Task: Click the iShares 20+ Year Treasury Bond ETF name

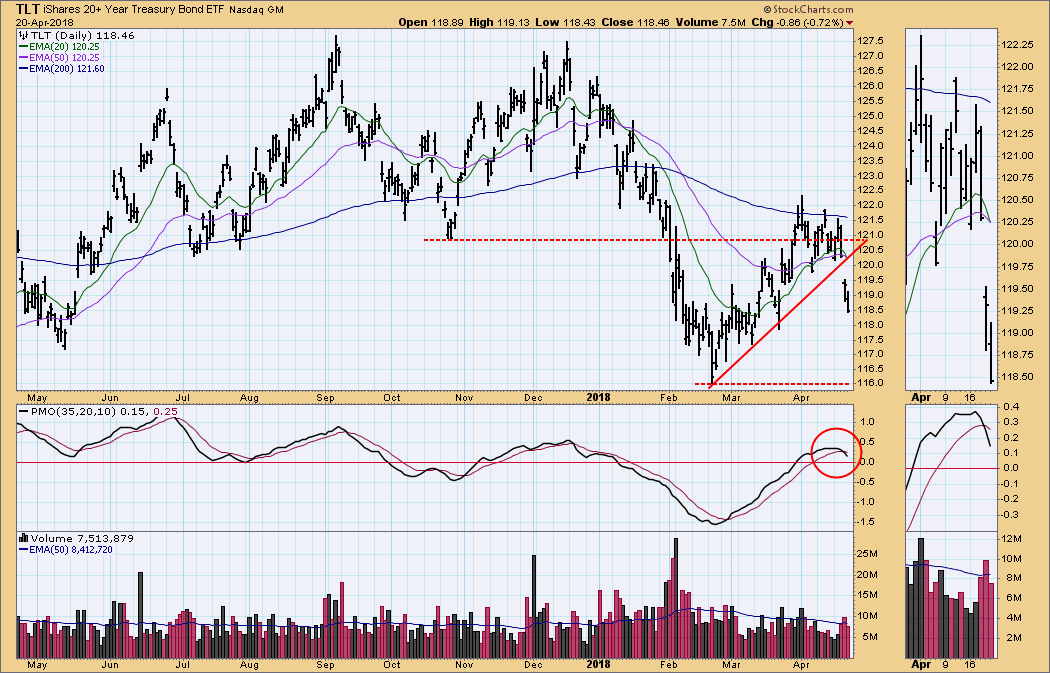Action: point(134,10)
